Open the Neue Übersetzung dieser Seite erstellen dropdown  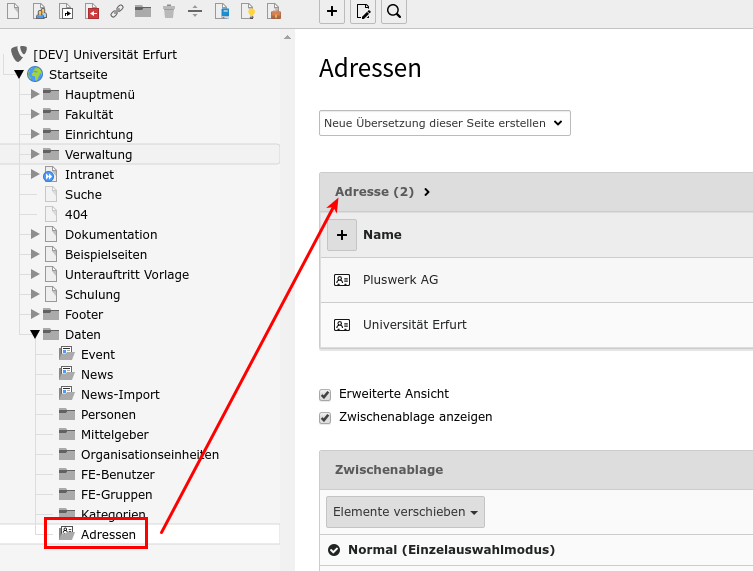tap(444, 123)
